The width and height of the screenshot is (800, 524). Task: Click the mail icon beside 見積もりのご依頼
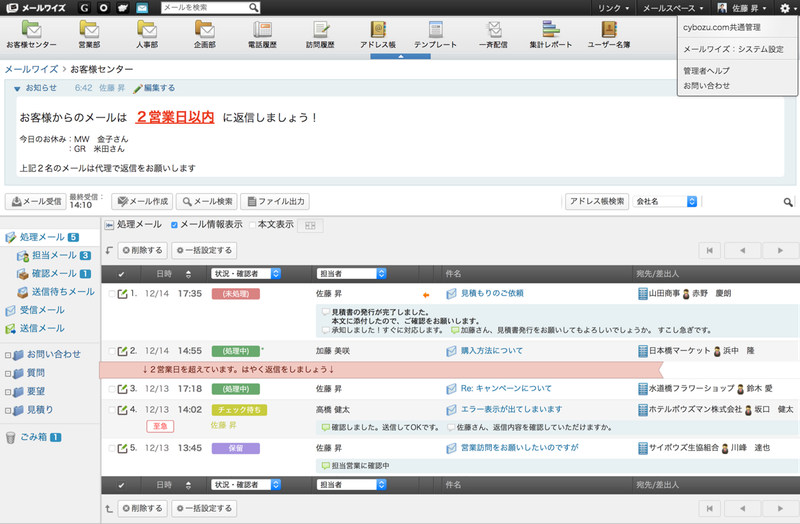452,294
